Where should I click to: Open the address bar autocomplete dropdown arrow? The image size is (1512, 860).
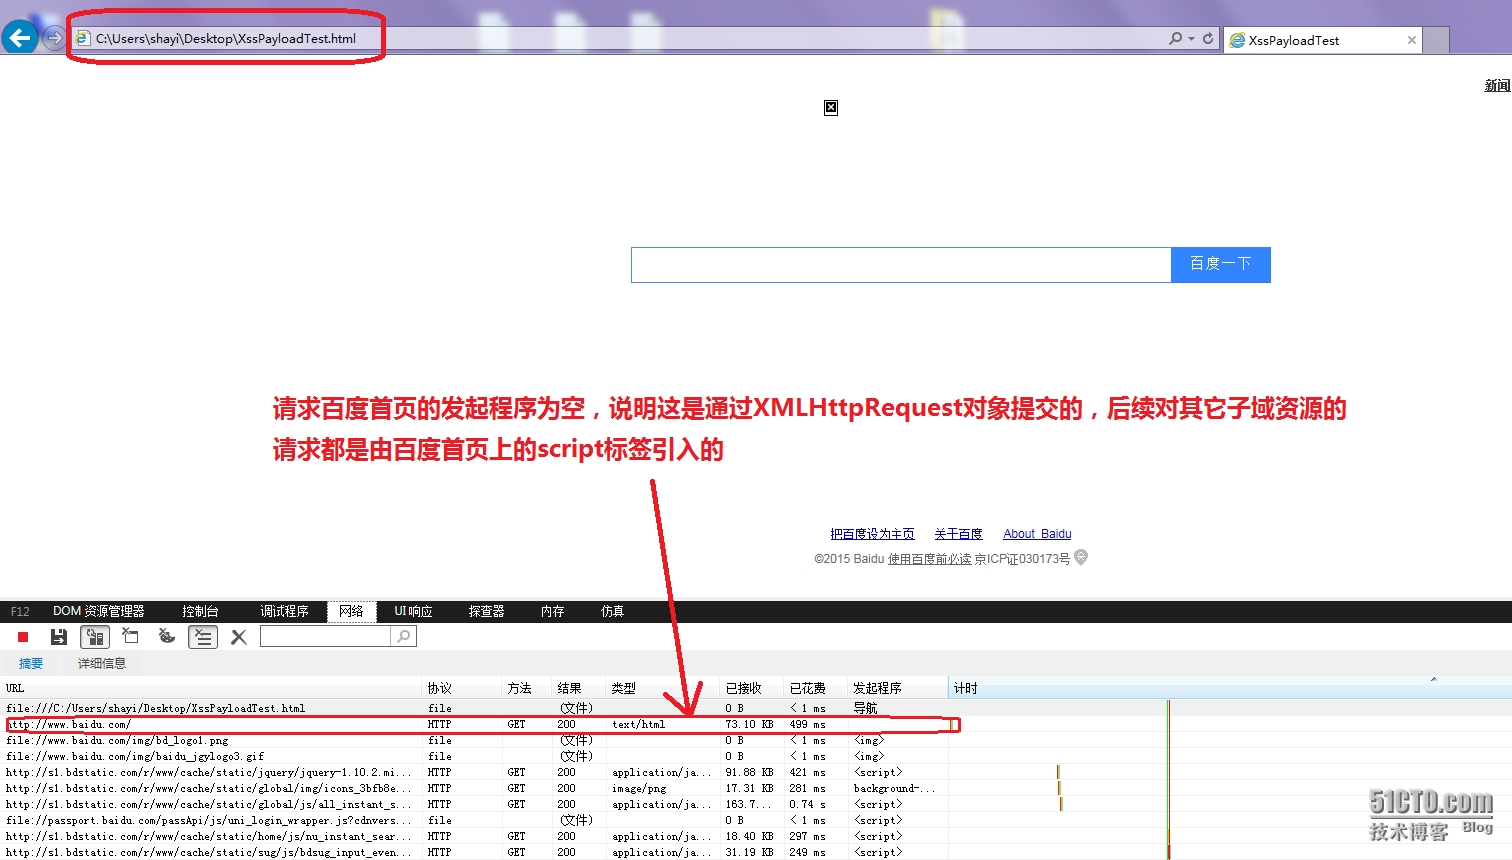[1191, 39]
